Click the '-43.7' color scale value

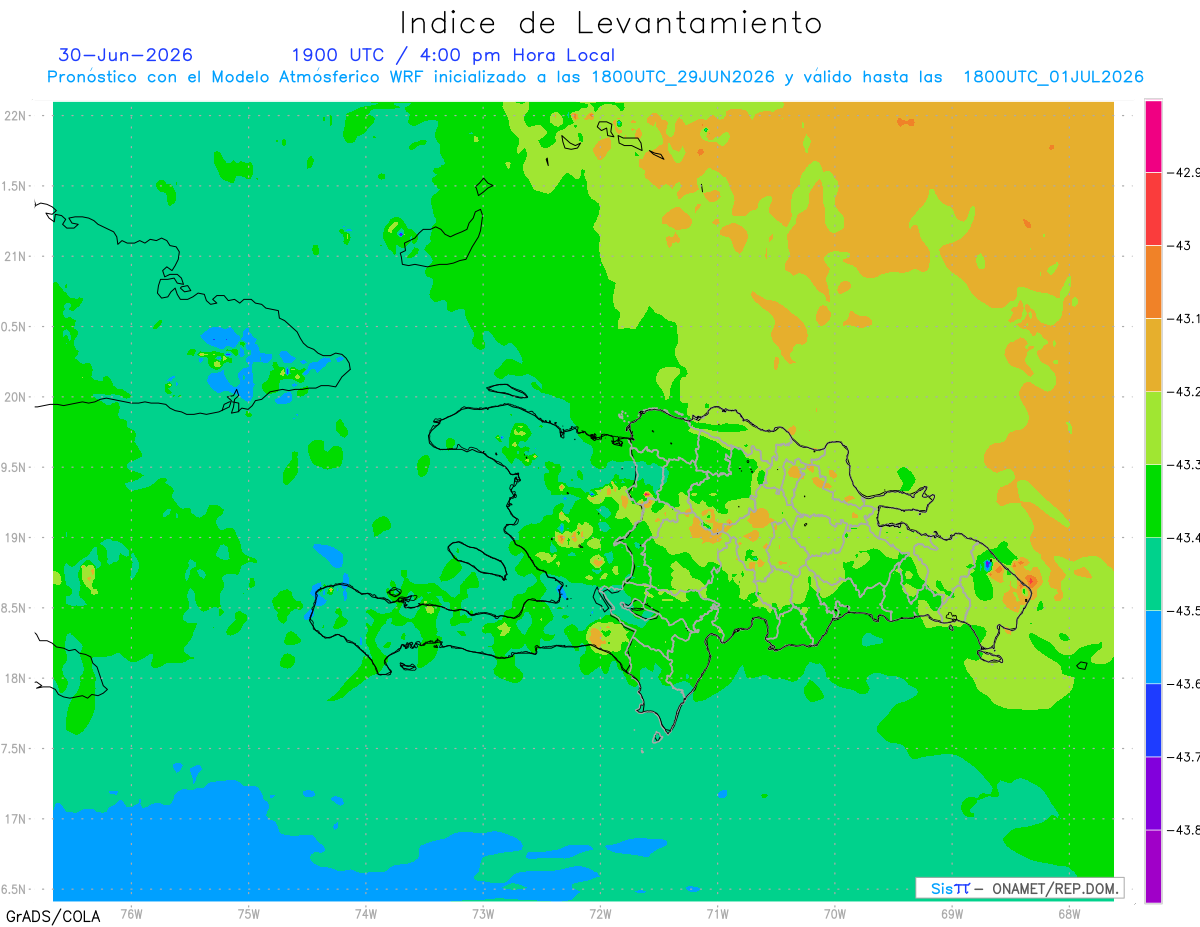pyautogui.click(x=1184, y=757)
